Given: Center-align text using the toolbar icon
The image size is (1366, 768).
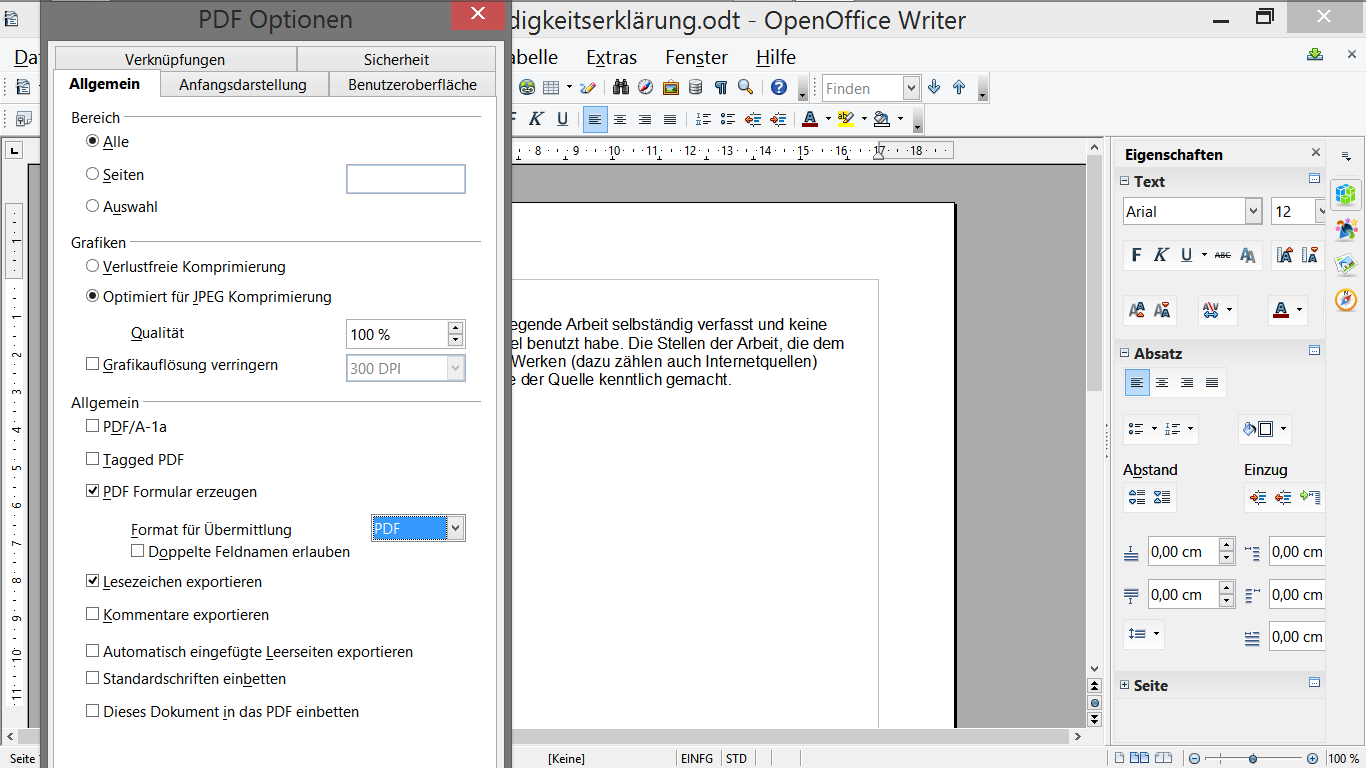Looking at the screenshot, I should (620, 119).
